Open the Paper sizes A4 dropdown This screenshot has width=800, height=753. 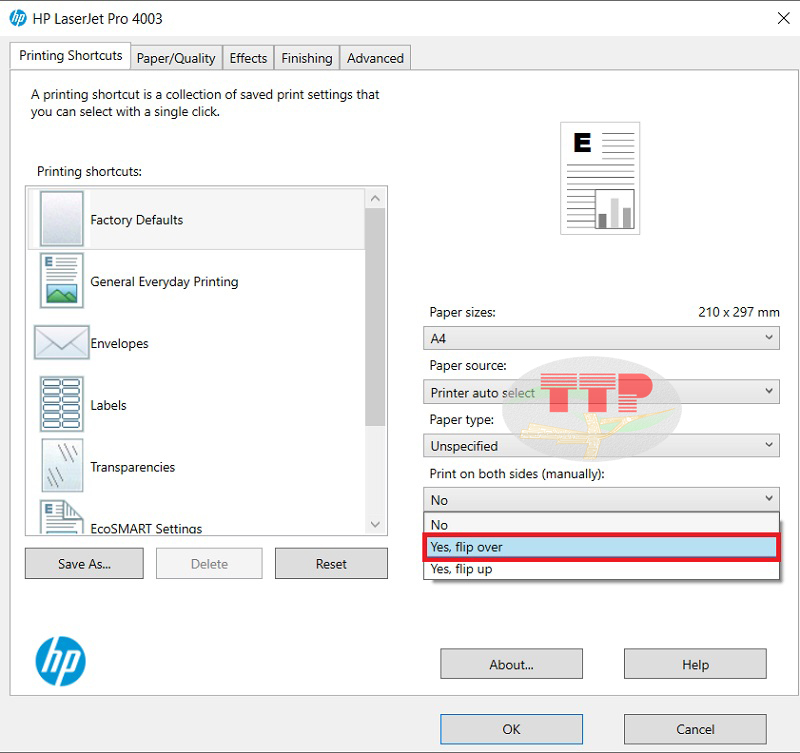[601, 338]
